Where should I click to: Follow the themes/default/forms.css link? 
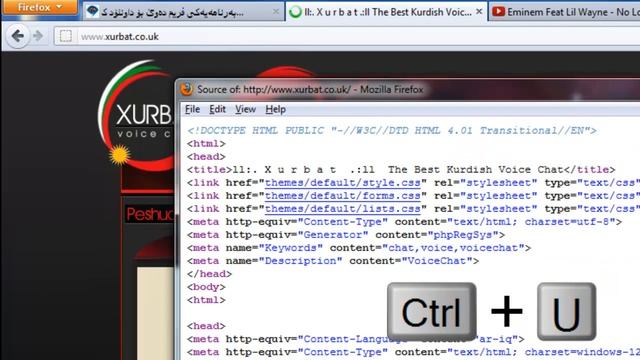point(342,196)
